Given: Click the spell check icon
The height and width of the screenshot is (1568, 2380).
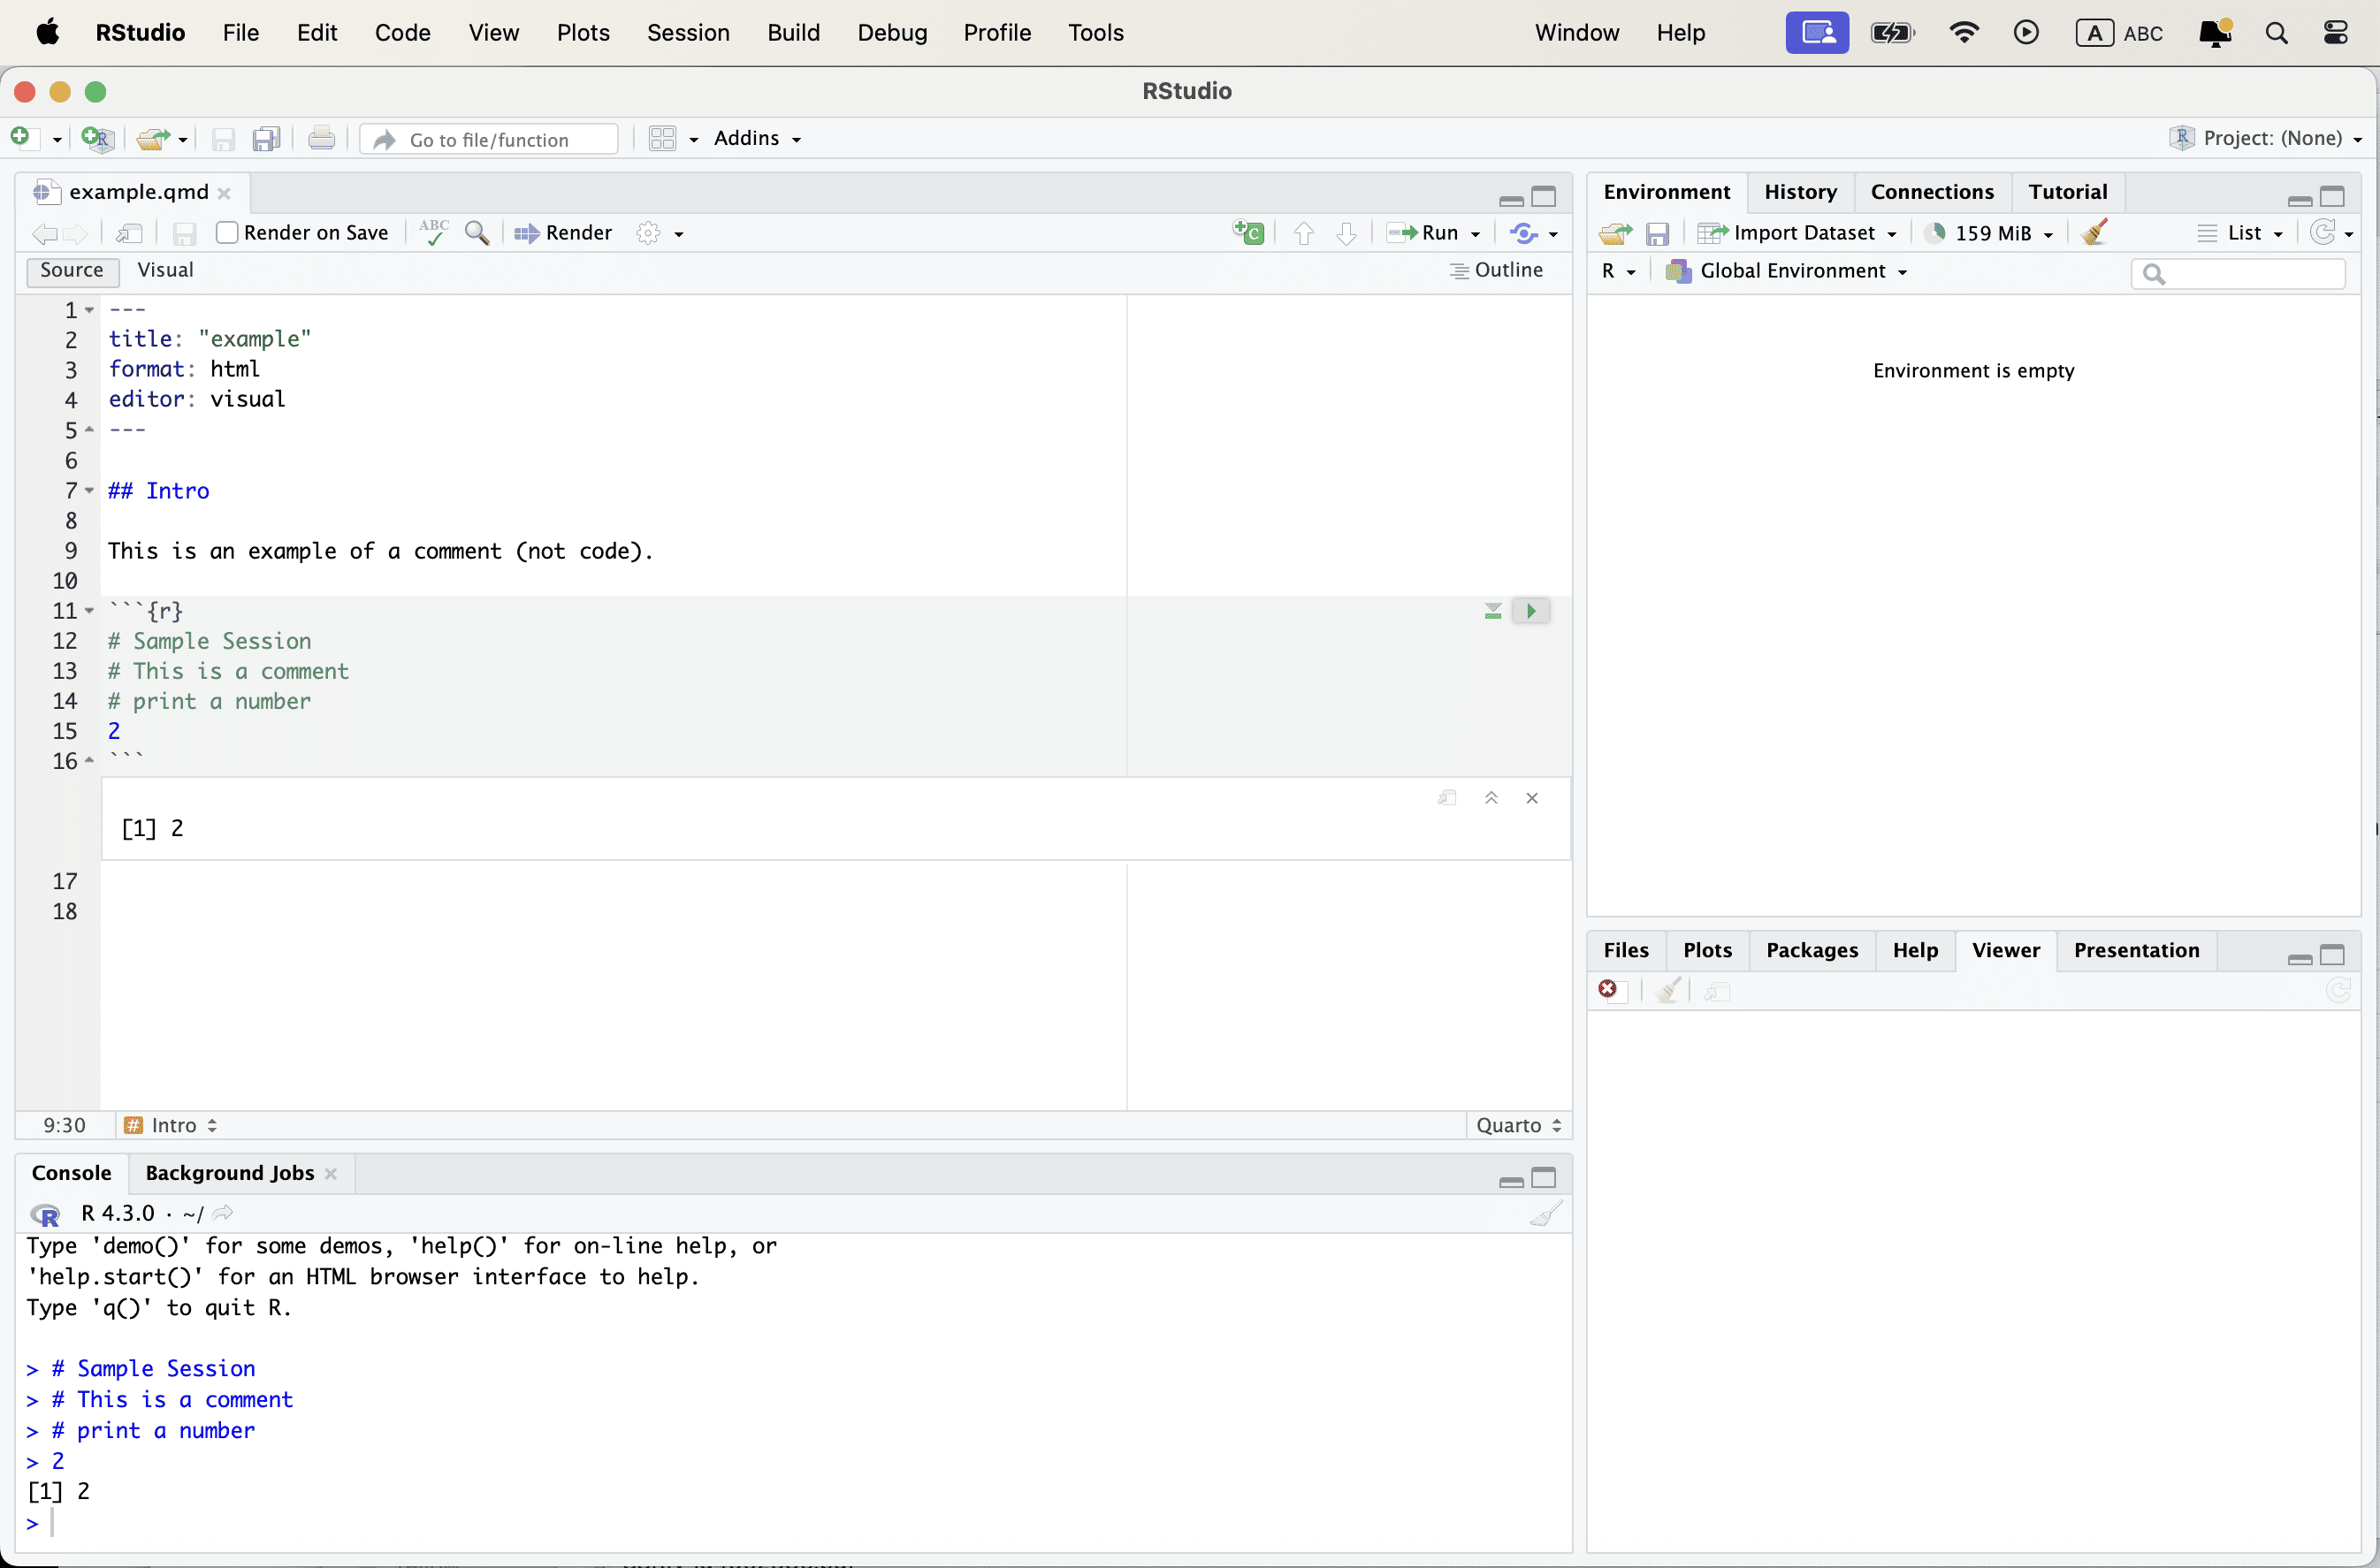Looking at the screenshot, I should tap(433, 233).
